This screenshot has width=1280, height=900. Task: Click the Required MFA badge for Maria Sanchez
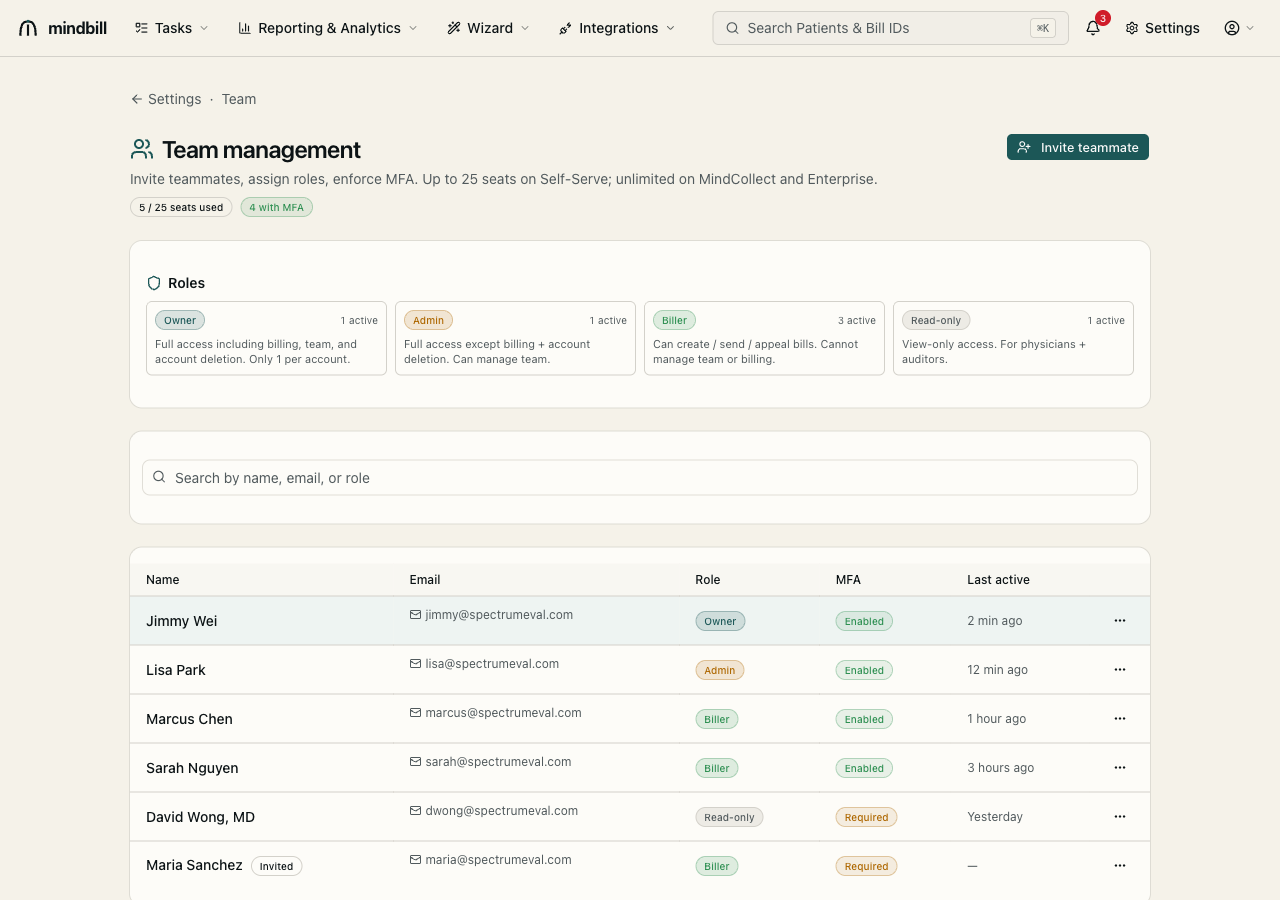pyautogui.click(x=866, y=866)
